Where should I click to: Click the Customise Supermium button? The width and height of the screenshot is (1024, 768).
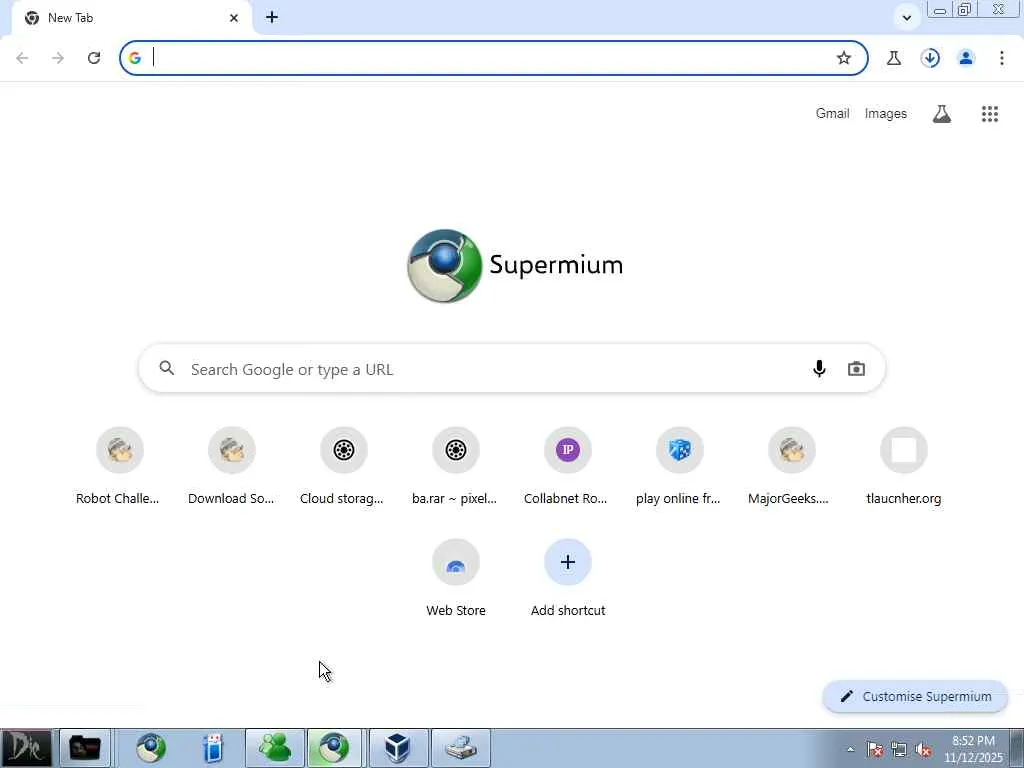pos(916,696)
